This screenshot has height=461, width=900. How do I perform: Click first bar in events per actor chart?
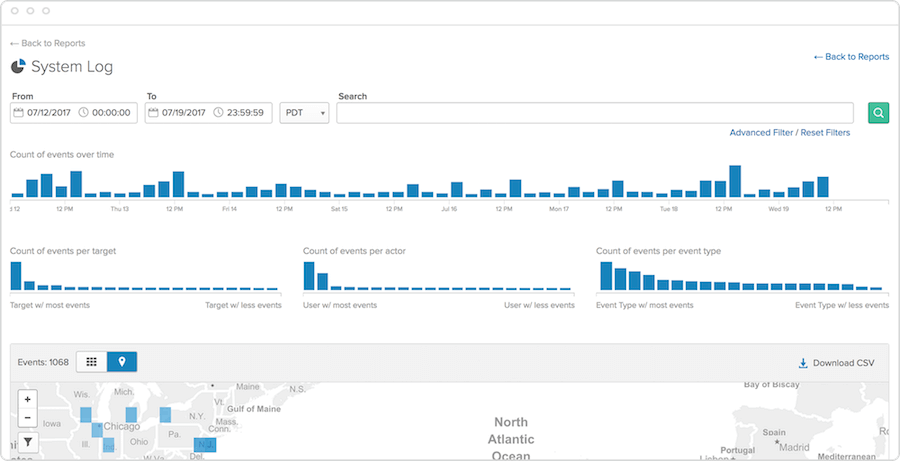coord(309,276)
